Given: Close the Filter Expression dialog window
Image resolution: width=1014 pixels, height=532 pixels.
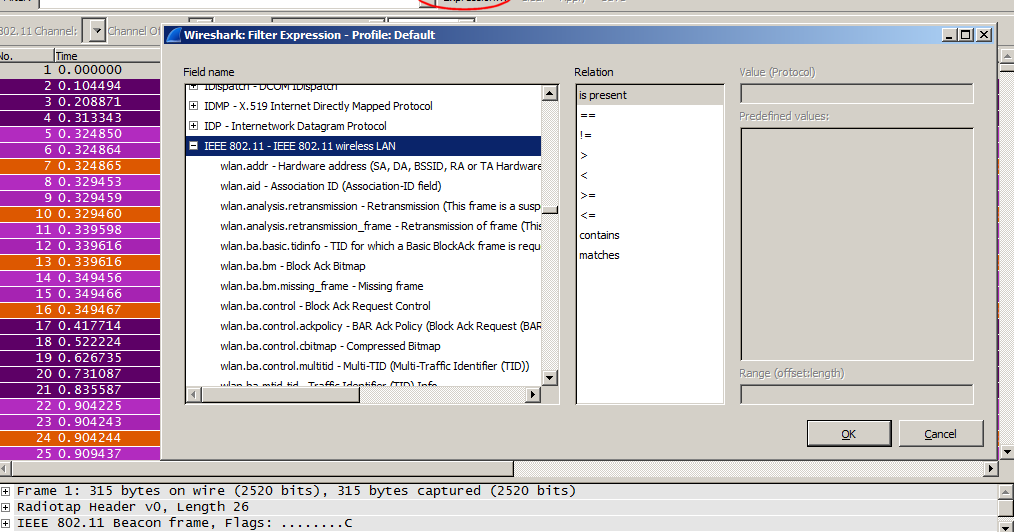Looking at the screenshot, I should 984,35.
